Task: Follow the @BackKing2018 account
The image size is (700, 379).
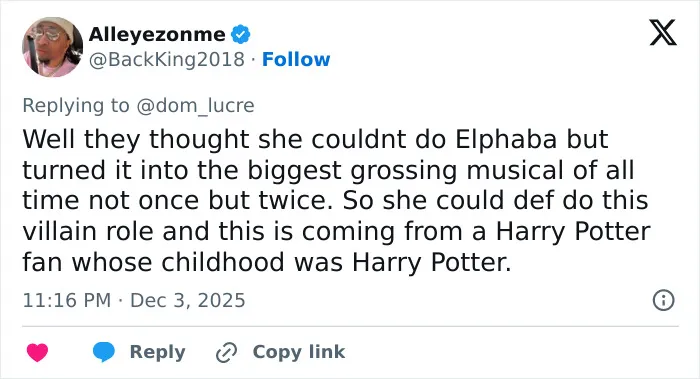Action: [x=296, y=59]
